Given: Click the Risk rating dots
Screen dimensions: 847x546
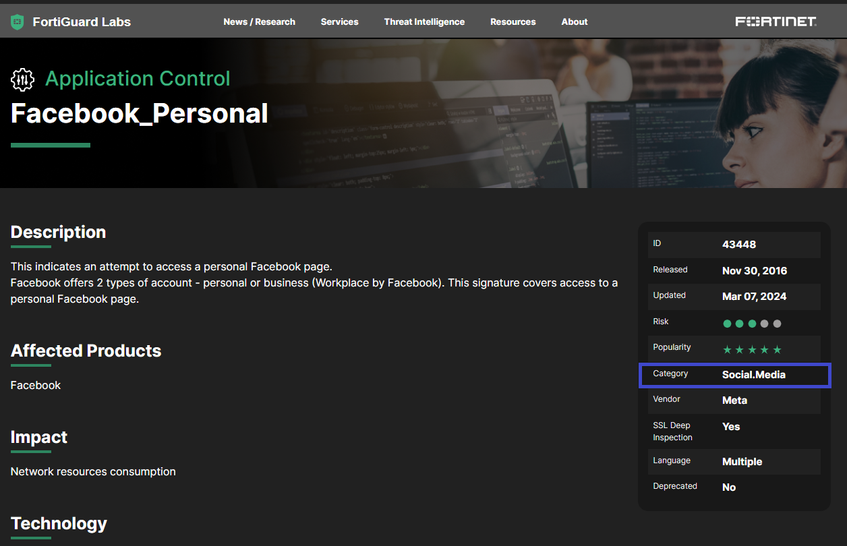Looking at the screenshot, I should (752, 323).
